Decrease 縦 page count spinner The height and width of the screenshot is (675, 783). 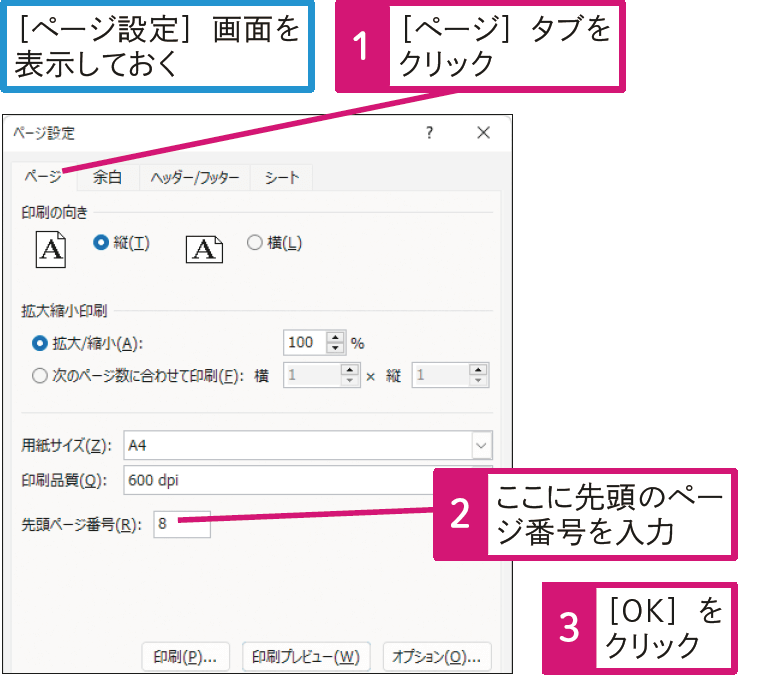[x=478, y=380]
